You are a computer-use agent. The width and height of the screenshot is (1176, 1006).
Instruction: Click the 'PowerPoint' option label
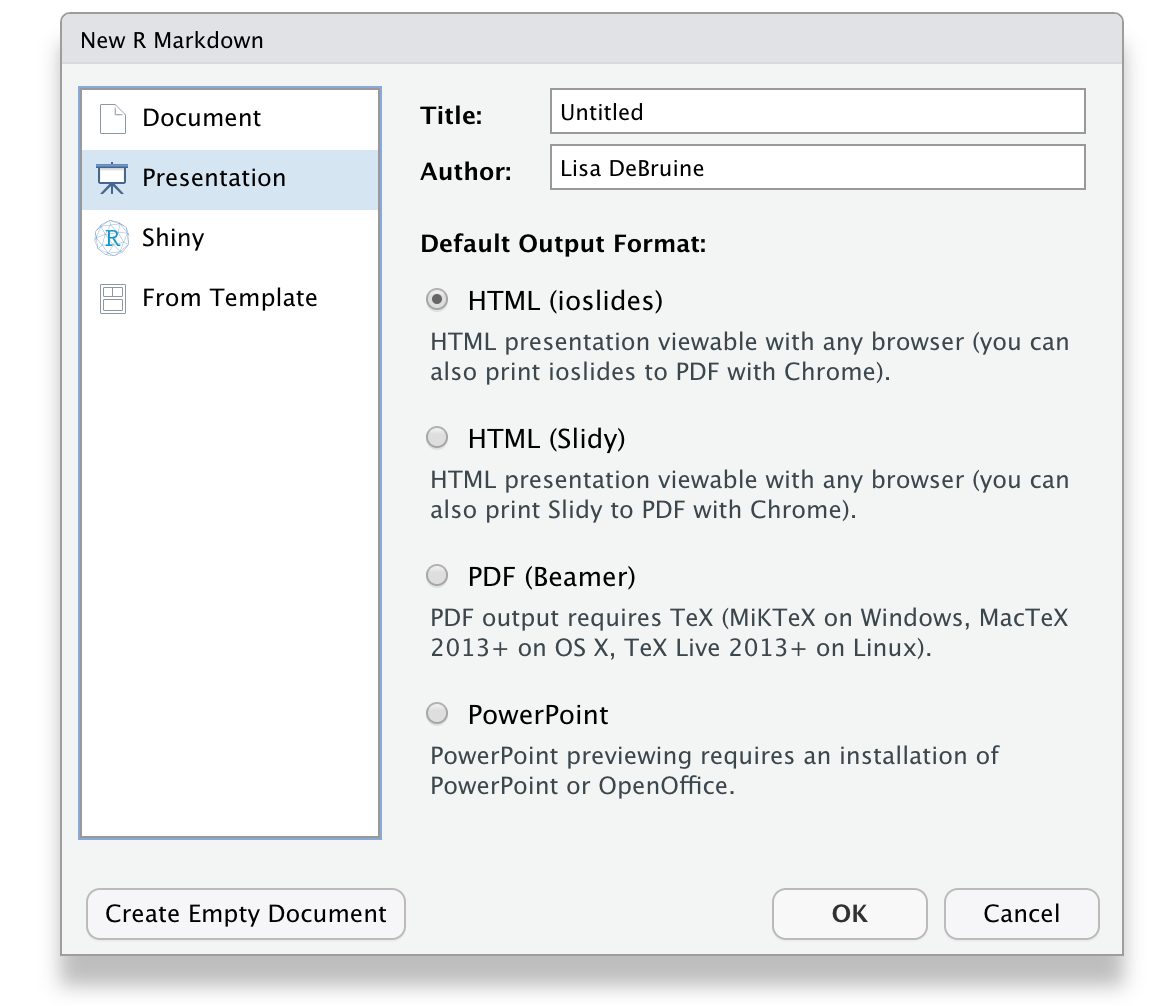pos(538,715)
